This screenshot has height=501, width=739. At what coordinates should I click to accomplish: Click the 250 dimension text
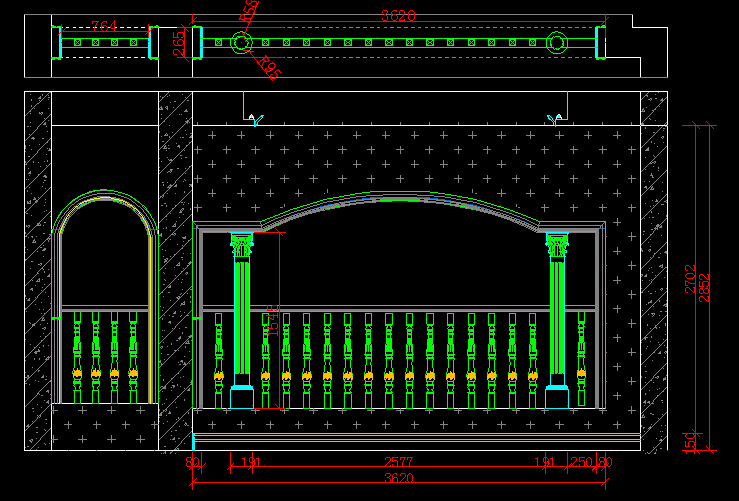(x=581, y=462)
